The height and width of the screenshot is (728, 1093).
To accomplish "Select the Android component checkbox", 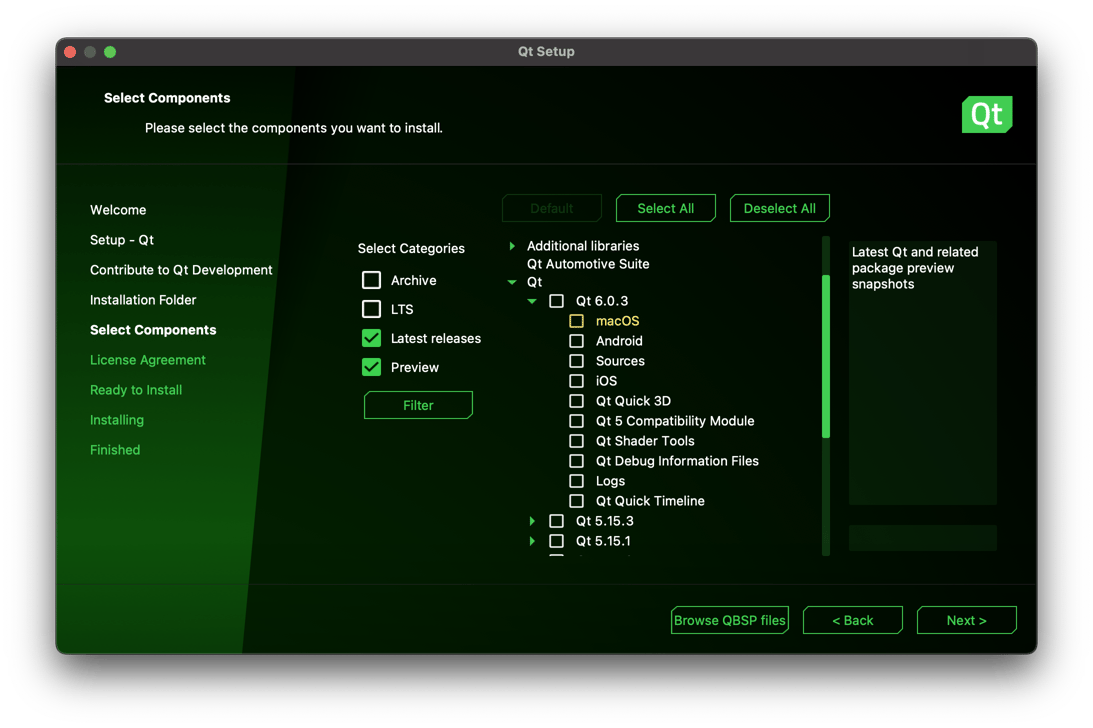I will pyautogui.click(x=577, y=341).
